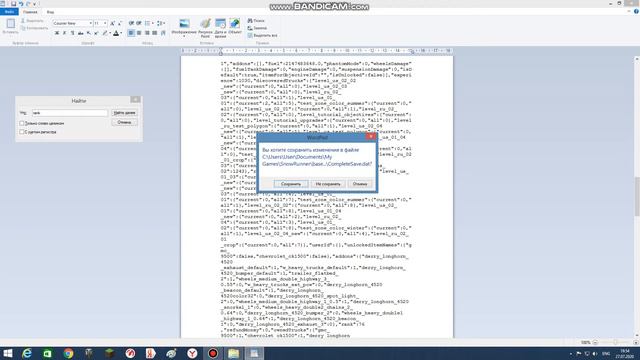Grow font size with the A-up icon
This screenshot has height=360, width=640.
pyautogui.click(x=113, y=23)
